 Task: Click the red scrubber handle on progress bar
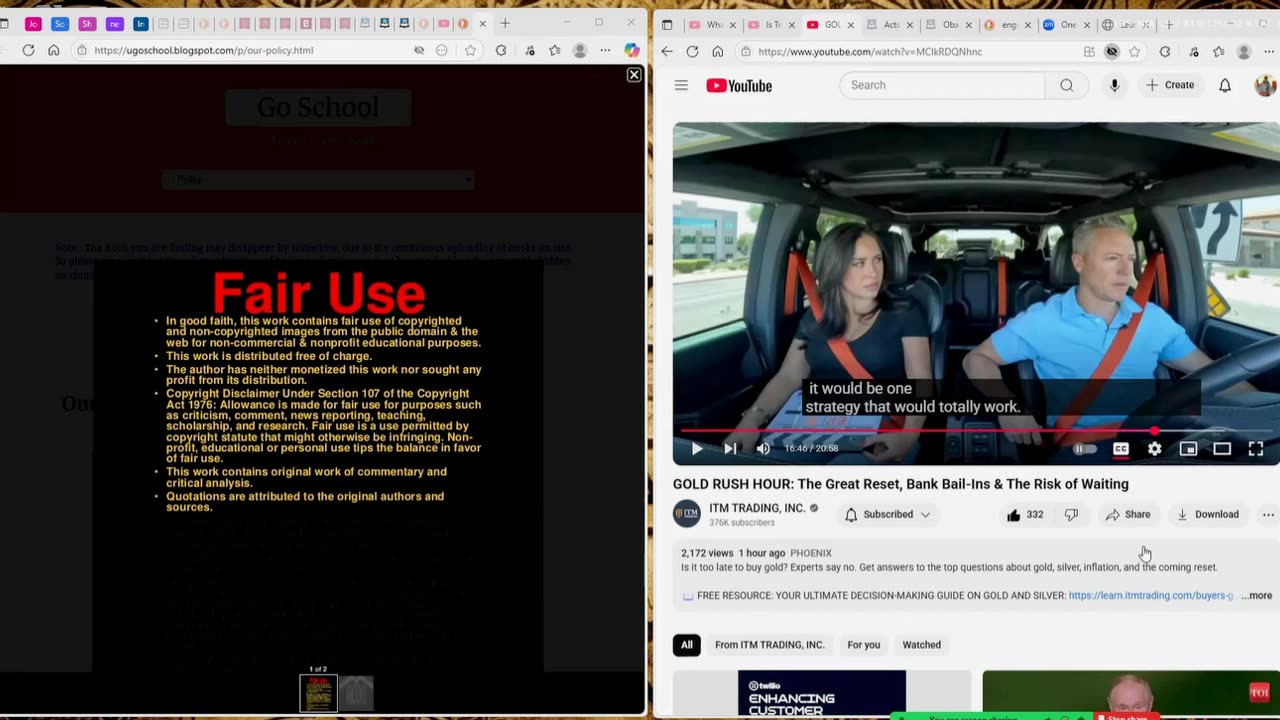(x=1154, y=431)
